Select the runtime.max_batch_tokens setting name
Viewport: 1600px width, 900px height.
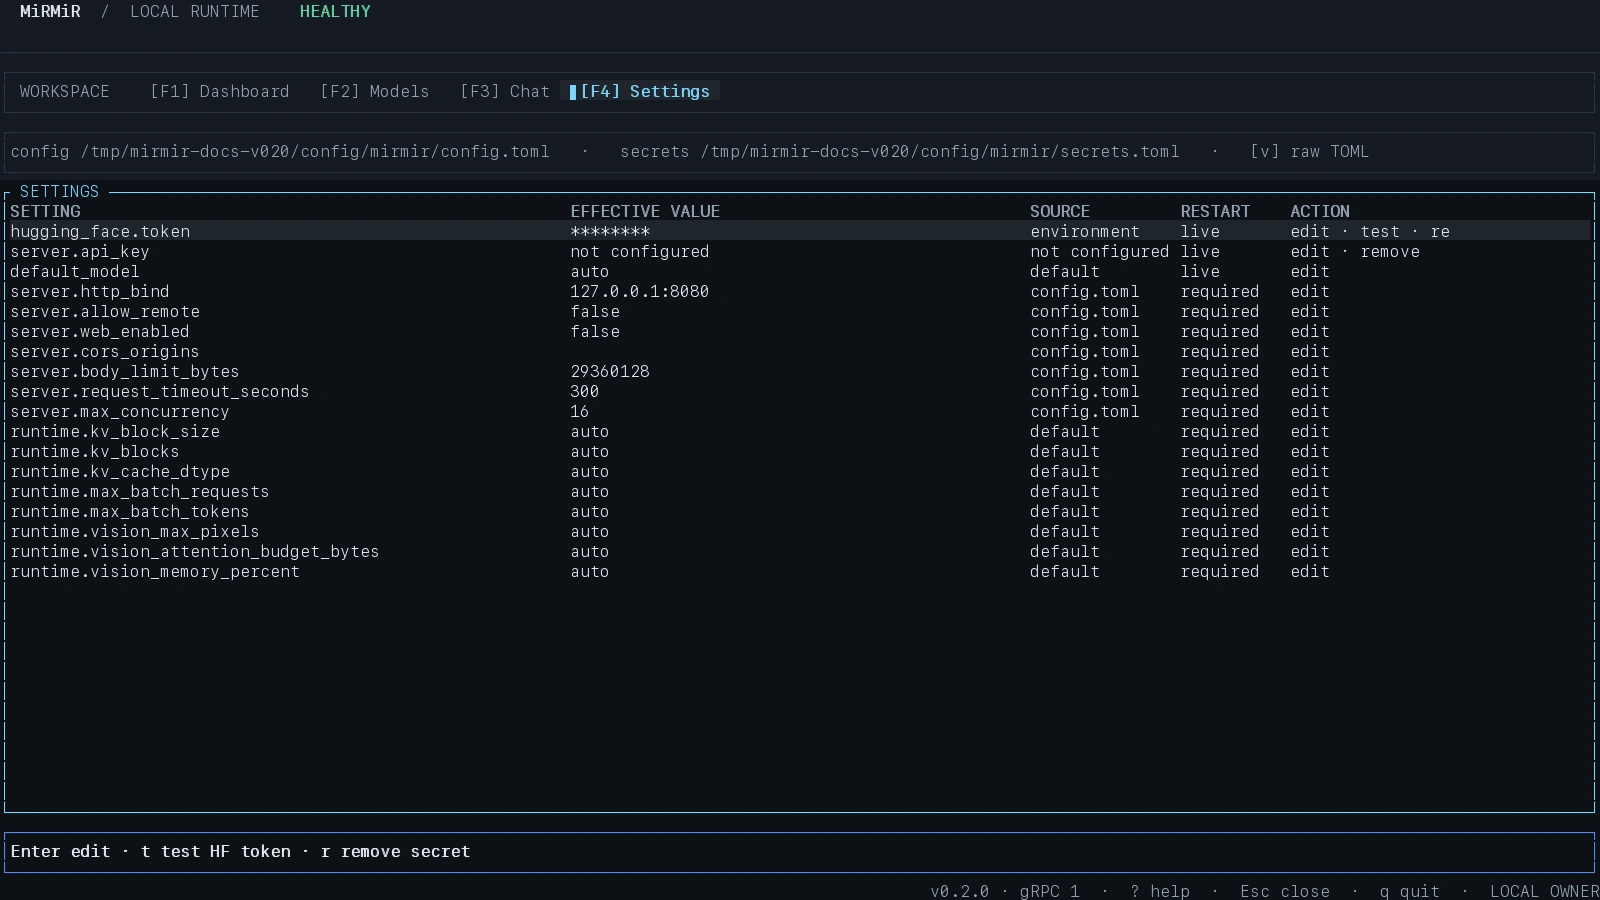click(130, 511)
